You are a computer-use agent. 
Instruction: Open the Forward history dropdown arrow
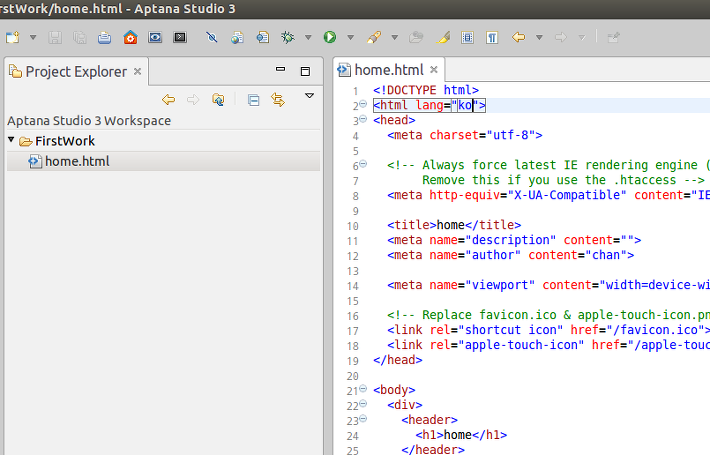[582, 38]
